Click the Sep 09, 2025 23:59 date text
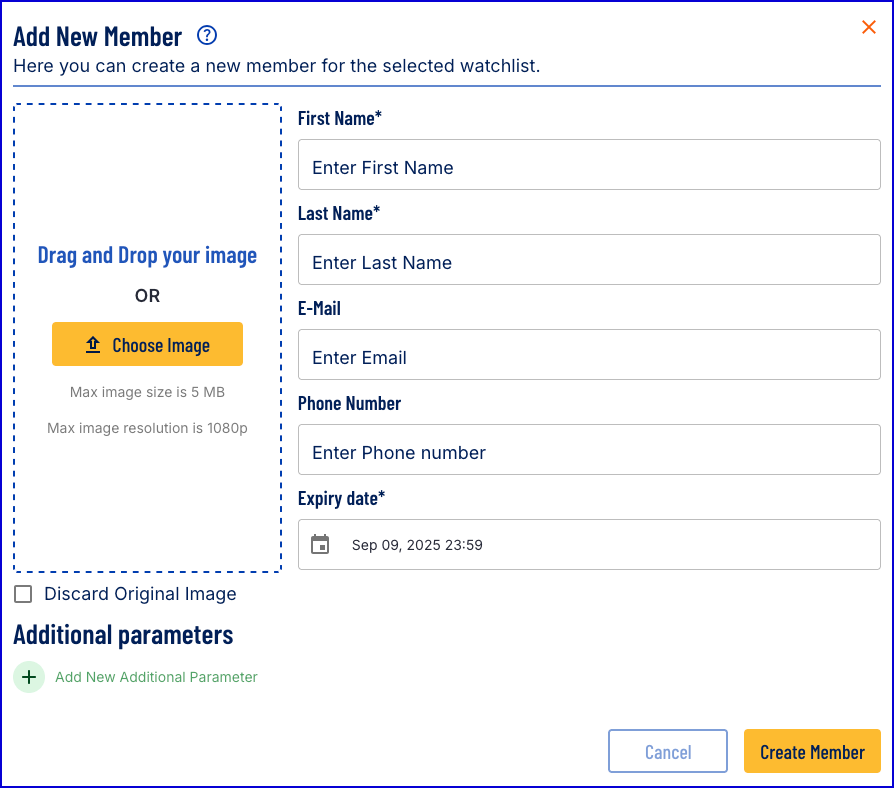 click(x=417, y=545)
